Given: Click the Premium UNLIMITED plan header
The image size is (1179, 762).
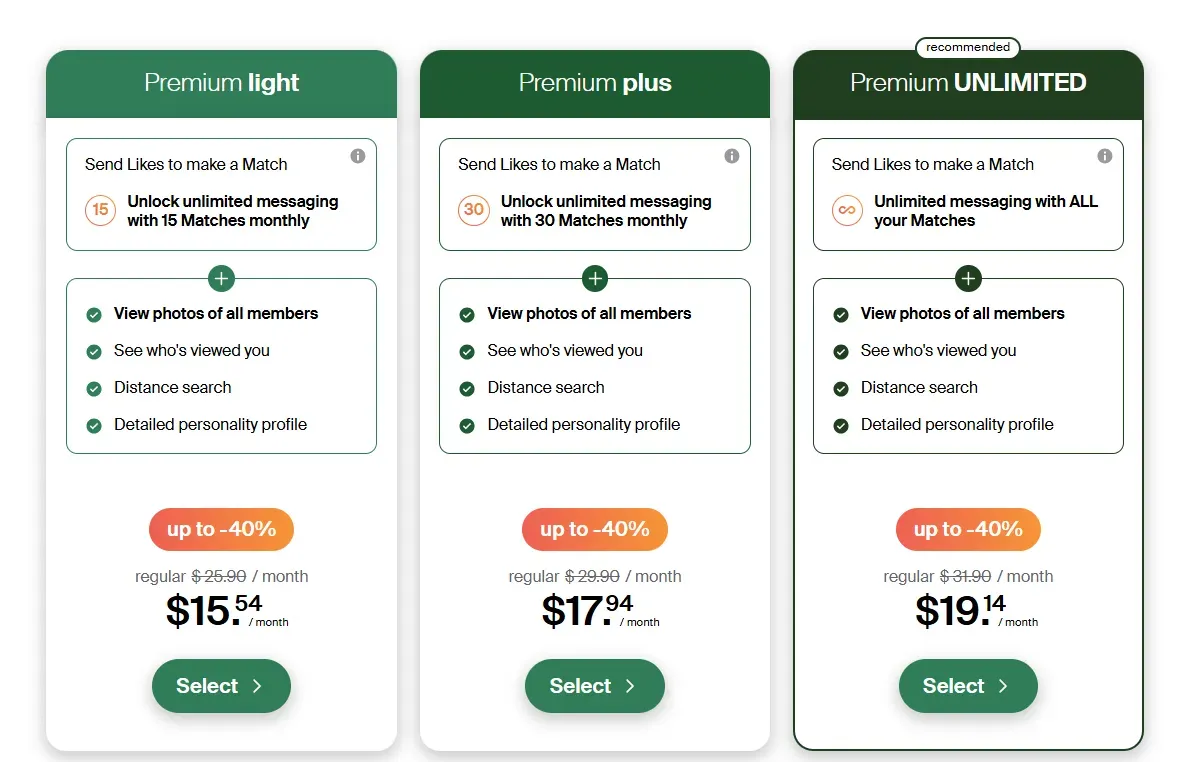Looking at the screenshot, I should tap(968, 83).
